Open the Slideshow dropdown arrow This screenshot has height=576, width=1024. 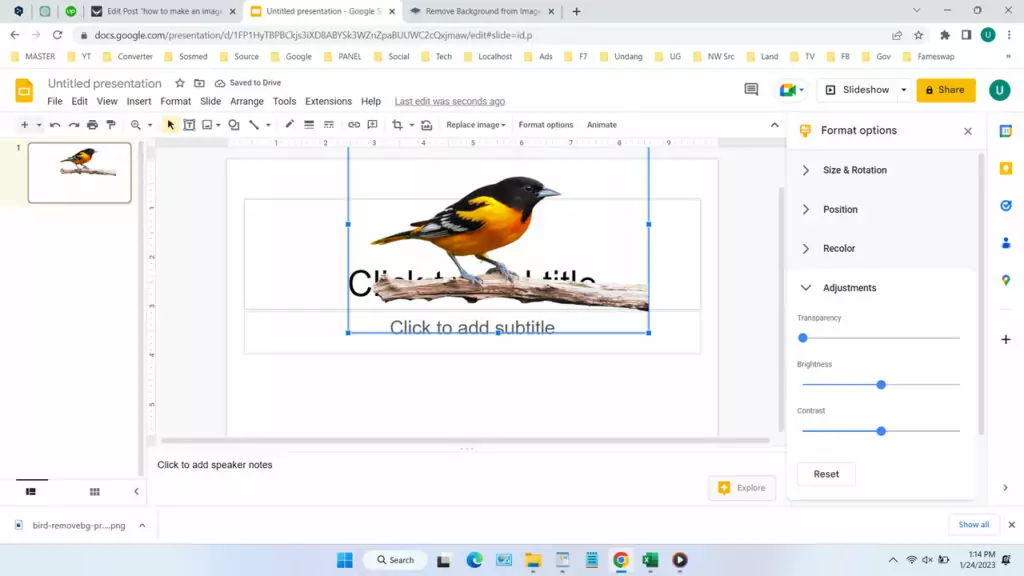click(904, 90)
